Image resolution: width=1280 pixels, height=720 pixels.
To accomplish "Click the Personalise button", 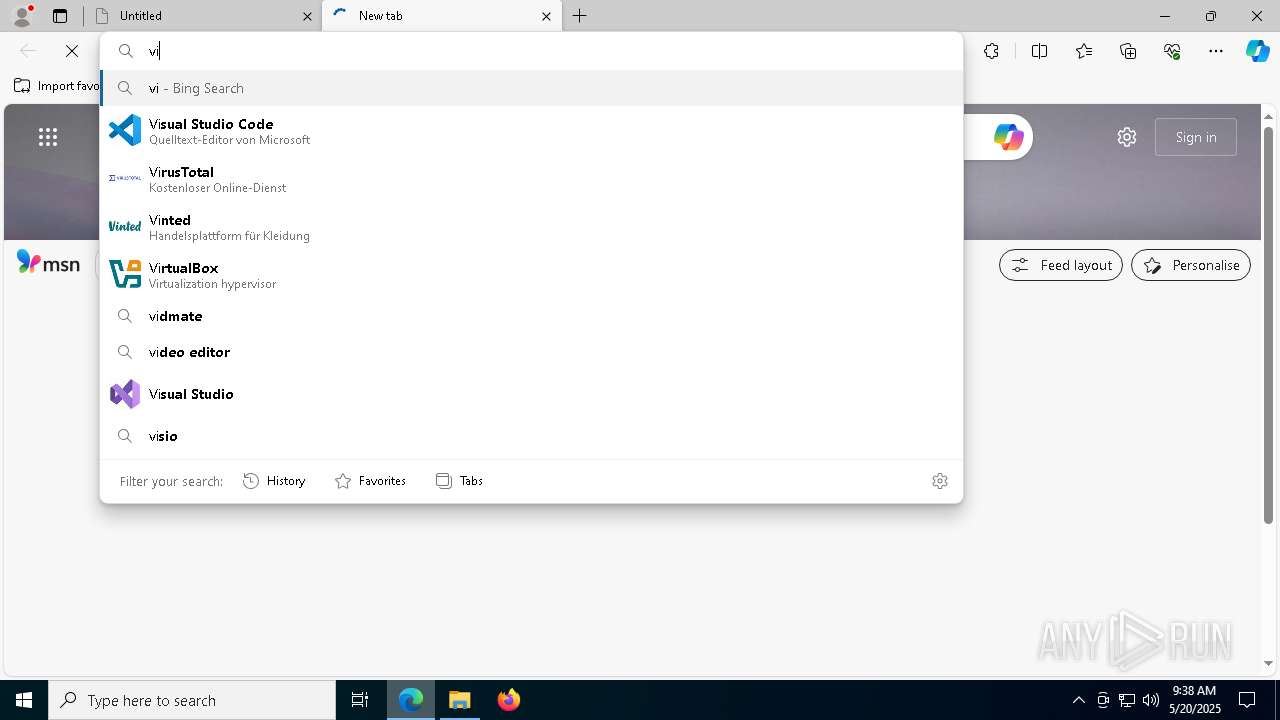I will coord(1191,265).
